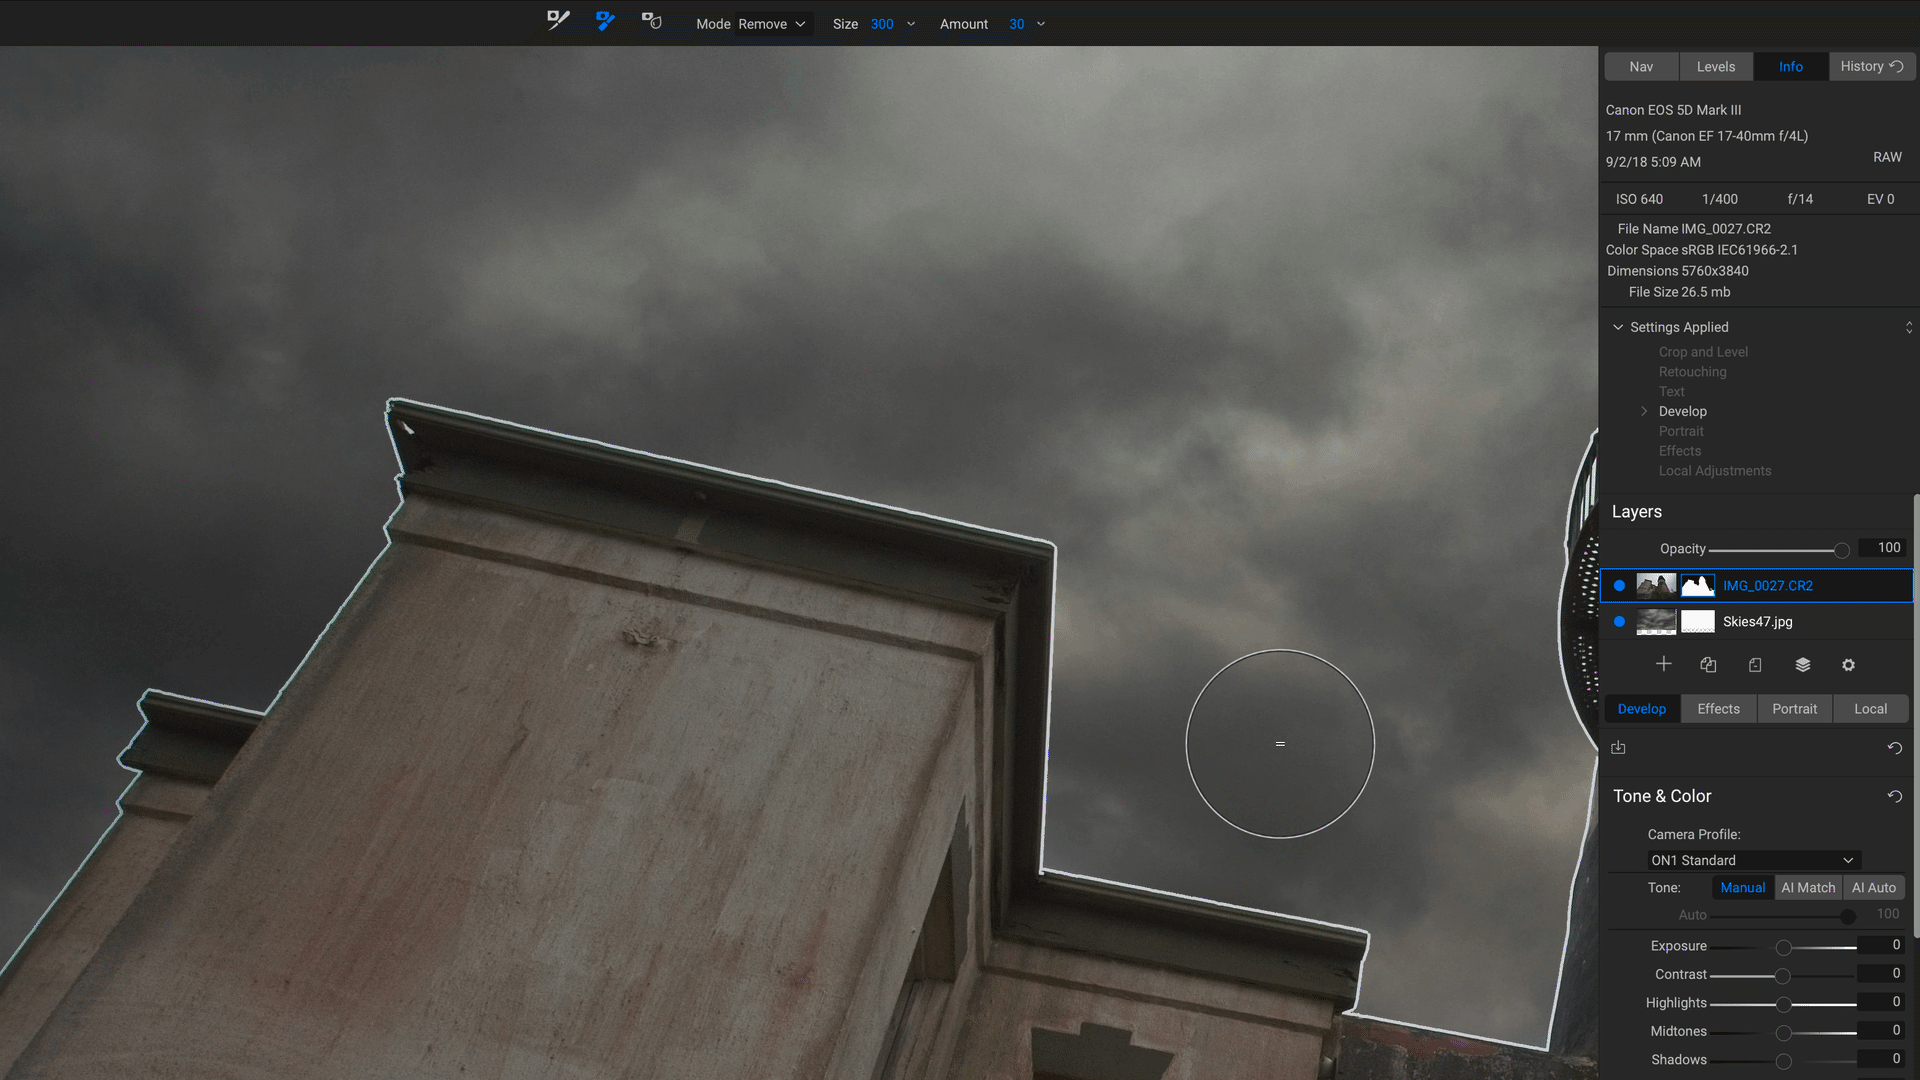
Task: Expand the Develop settings item
Action: click(x=1644, y=412)
